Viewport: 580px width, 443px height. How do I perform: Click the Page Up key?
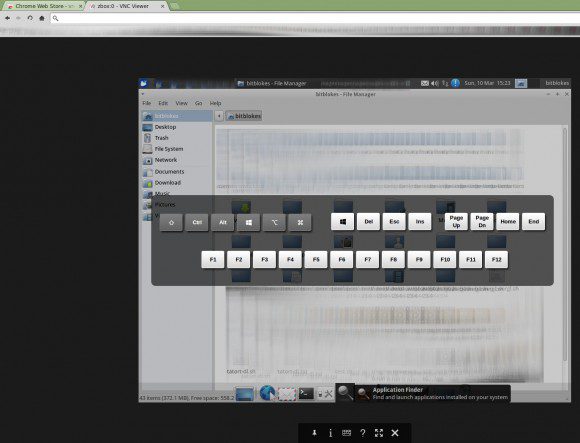pos(456,222)
